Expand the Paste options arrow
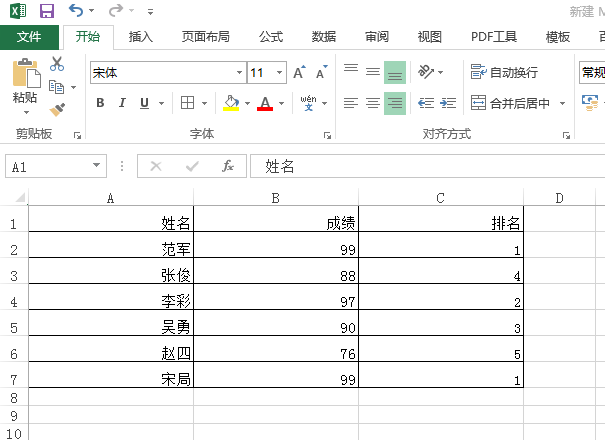 click(x=26, y=112)
